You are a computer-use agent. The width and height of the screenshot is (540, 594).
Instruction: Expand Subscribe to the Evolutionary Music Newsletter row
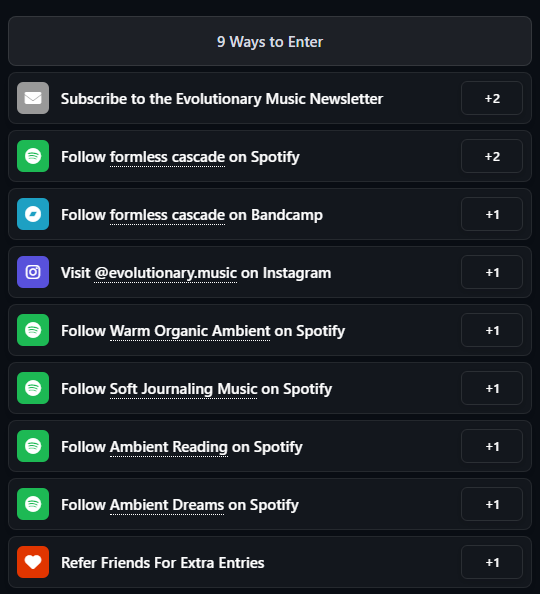tap(270, 98)
